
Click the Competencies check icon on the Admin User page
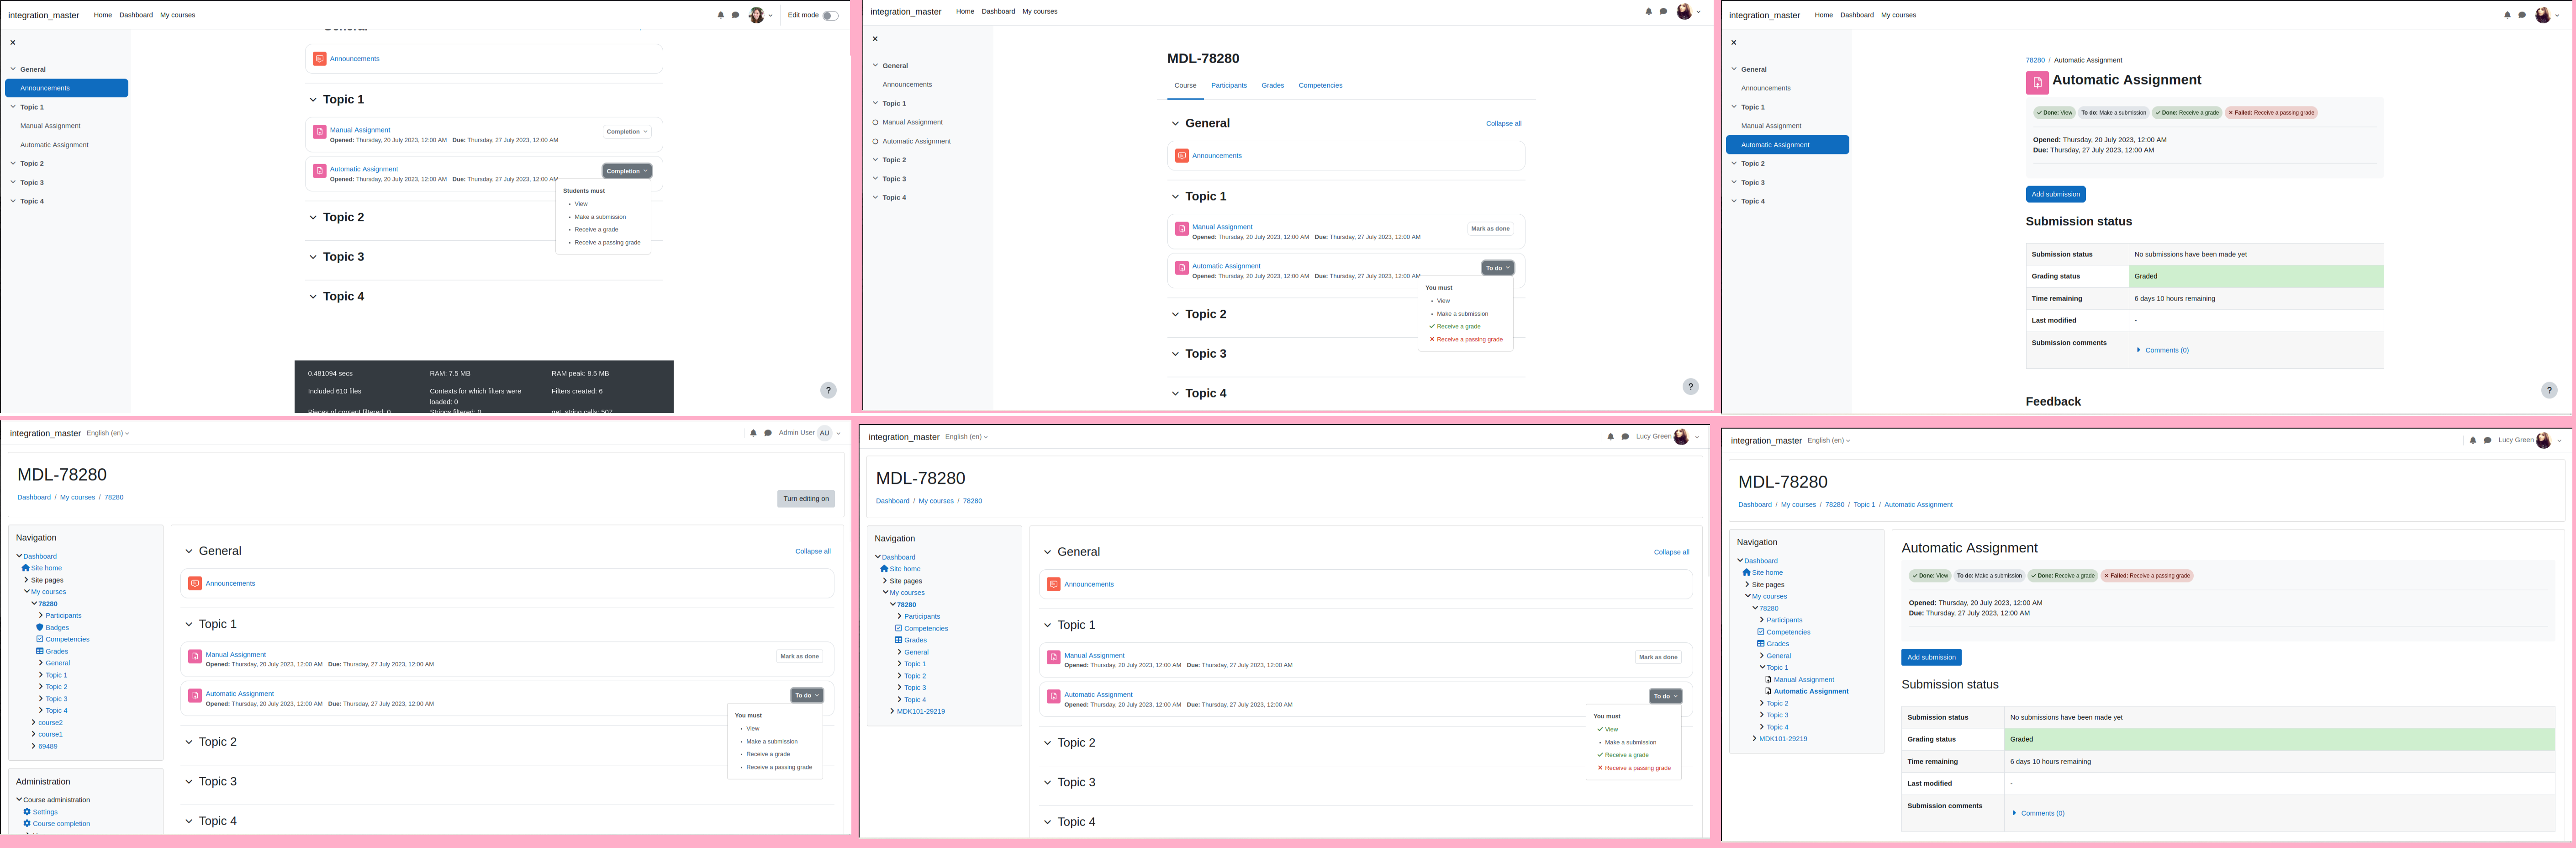40,639
